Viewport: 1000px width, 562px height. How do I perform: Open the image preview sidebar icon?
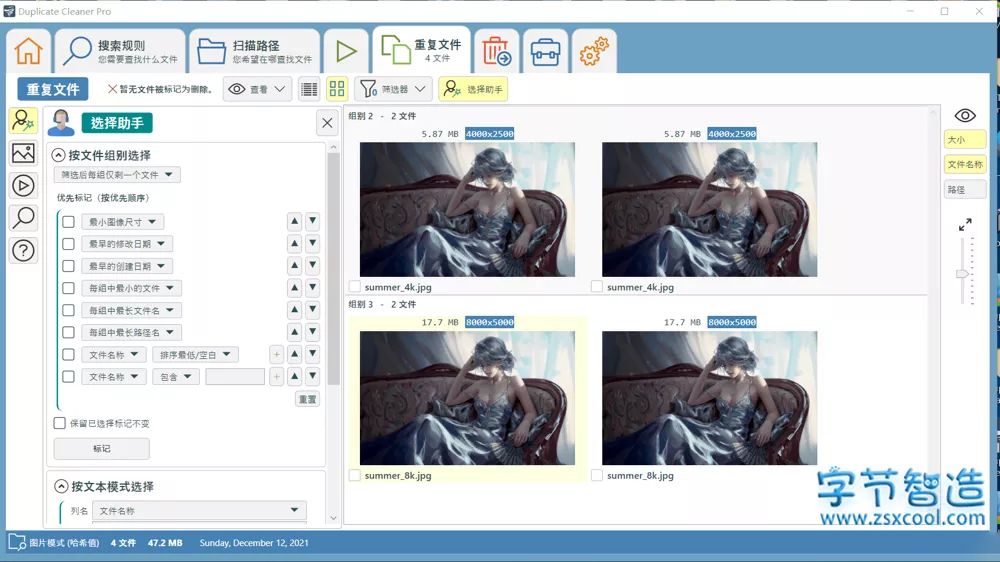pyautogui.click(x=24, y=153)
